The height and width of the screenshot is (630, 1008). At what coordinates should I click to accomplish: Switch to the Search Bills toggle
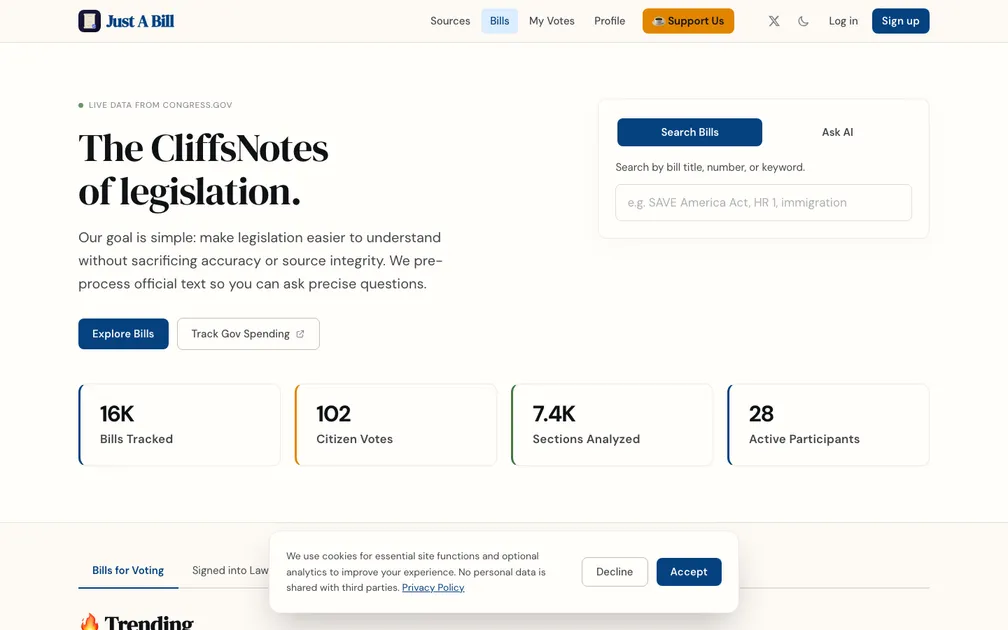point(689,132)
